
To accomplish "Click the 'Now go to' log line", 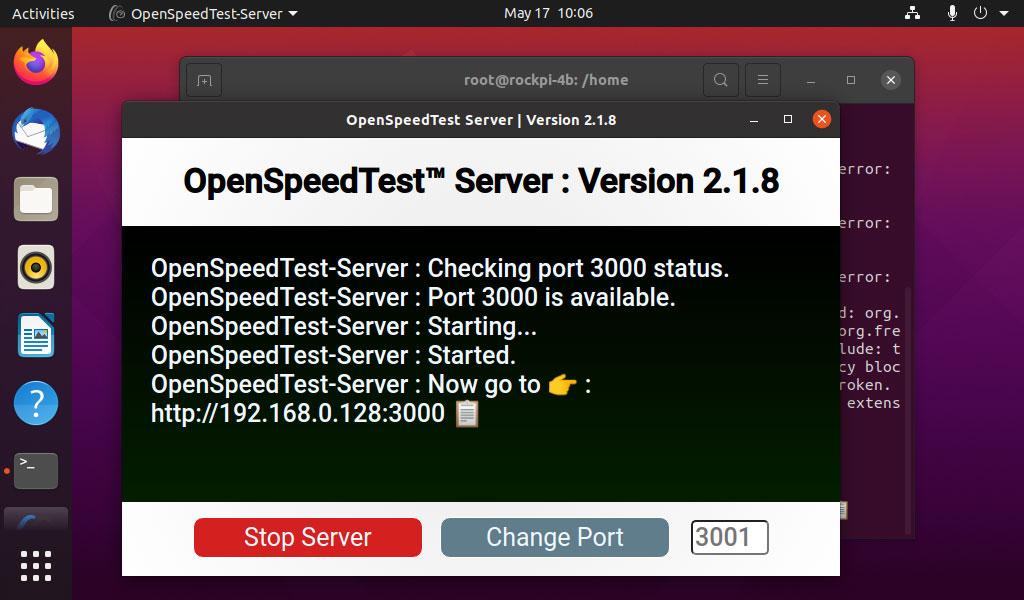I will pos(371,385).
